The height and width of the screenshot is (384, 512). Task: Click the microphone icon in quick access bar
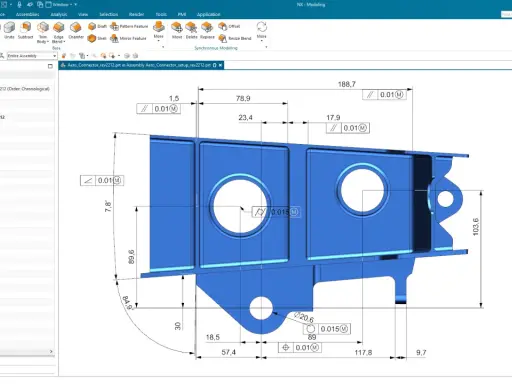(x=19, y=5)
